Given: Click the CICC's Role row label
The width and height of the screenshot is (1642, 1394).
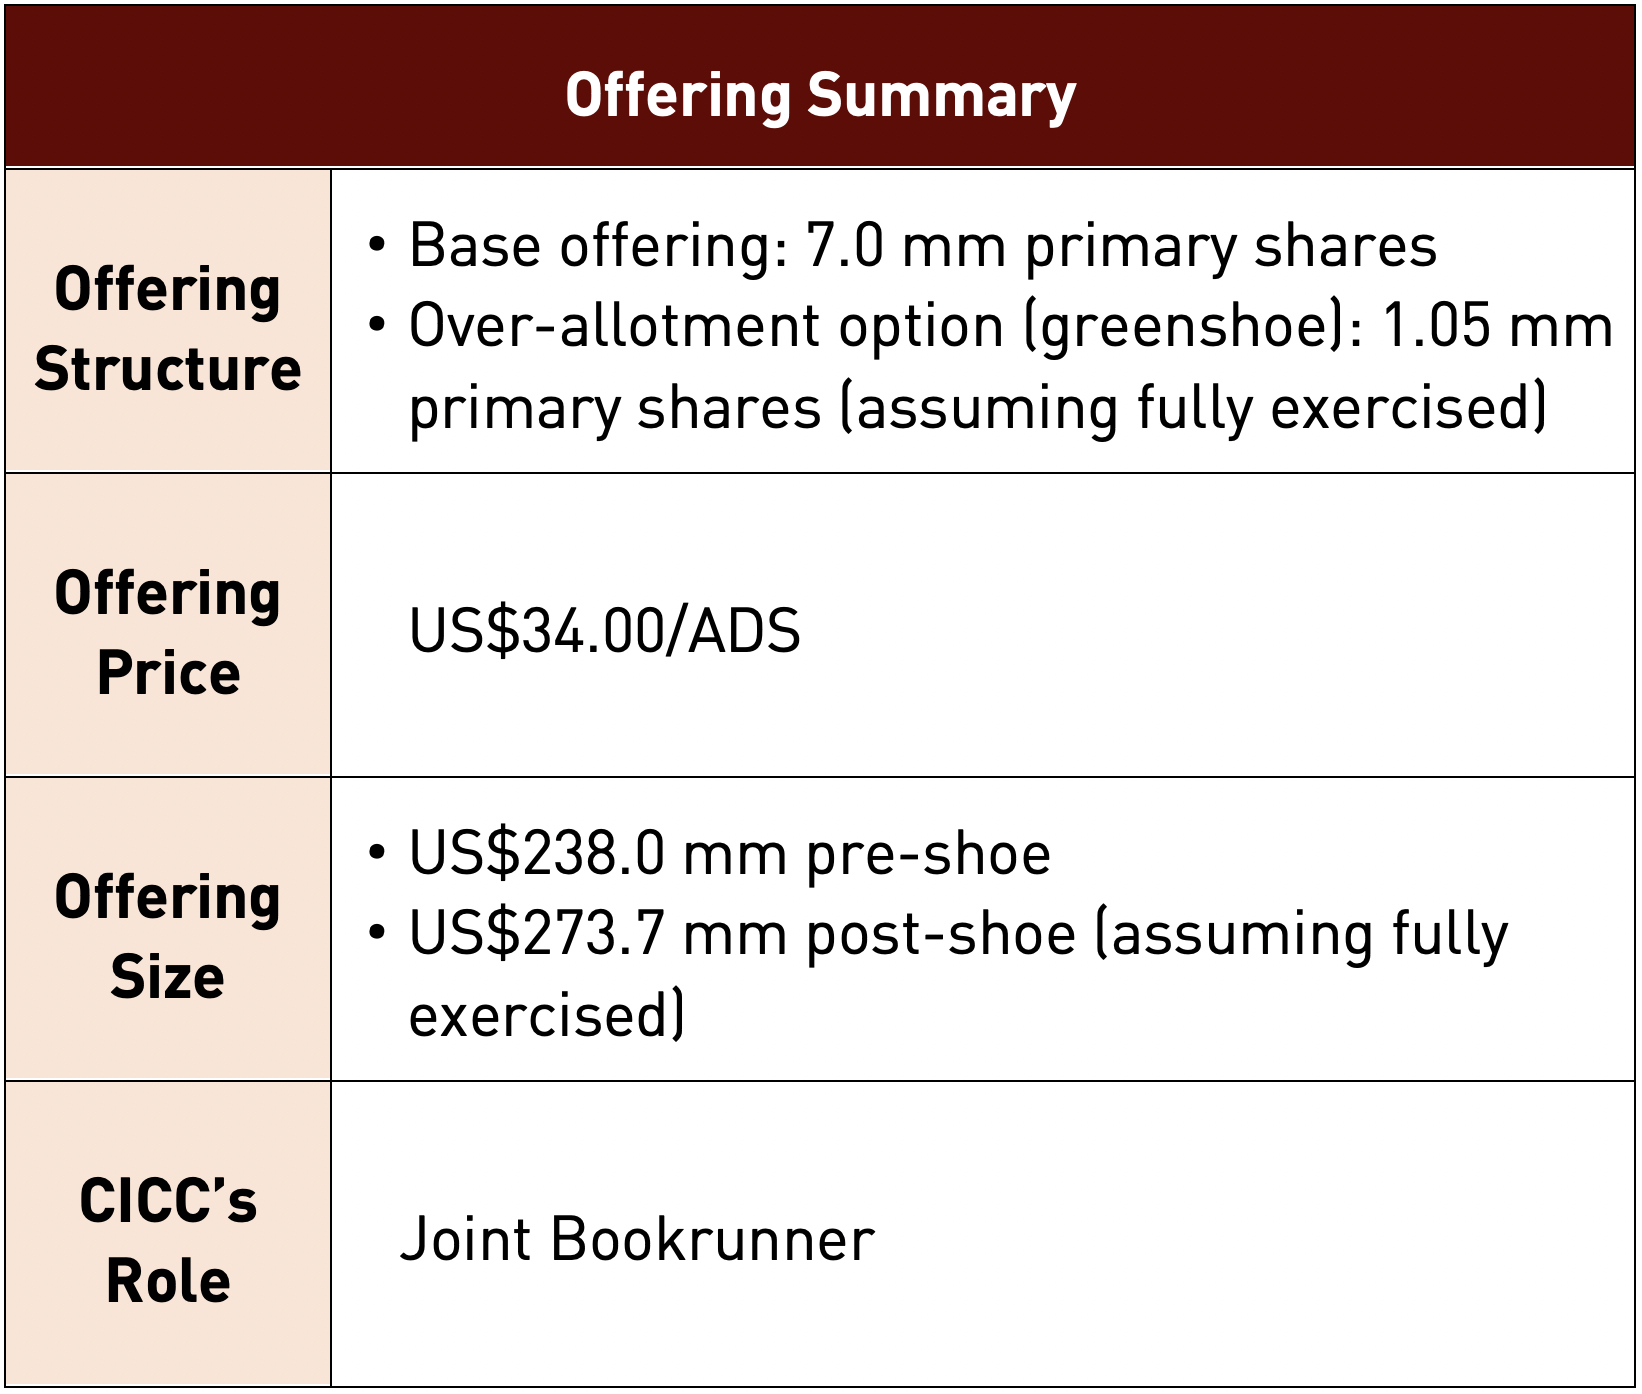Looking at the screenshot, I should pyautogui.click(x=168, y=1240).
